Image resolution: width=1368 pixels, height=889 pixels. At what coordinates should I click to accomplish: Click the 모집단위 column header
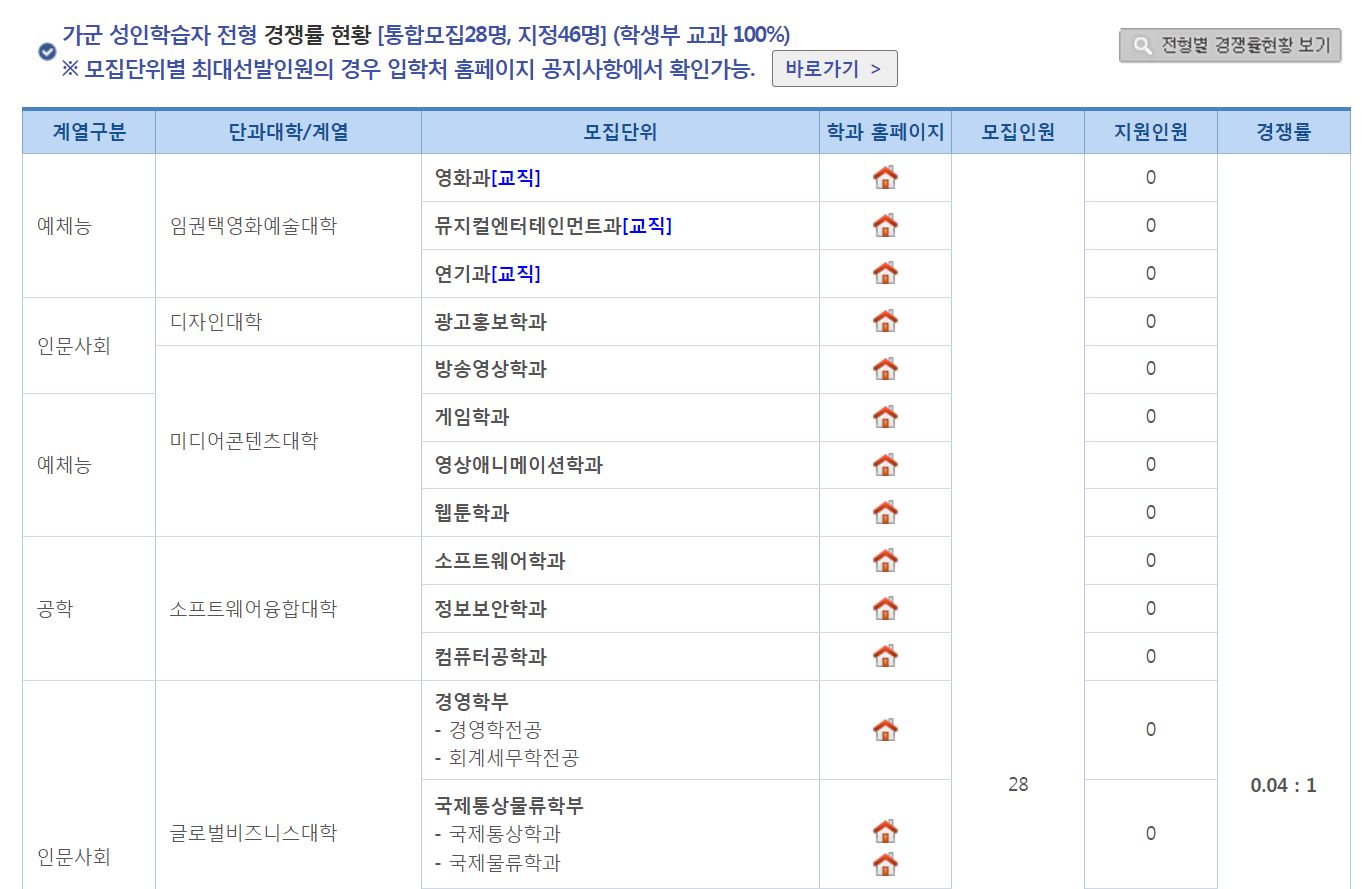coord(620,132)
